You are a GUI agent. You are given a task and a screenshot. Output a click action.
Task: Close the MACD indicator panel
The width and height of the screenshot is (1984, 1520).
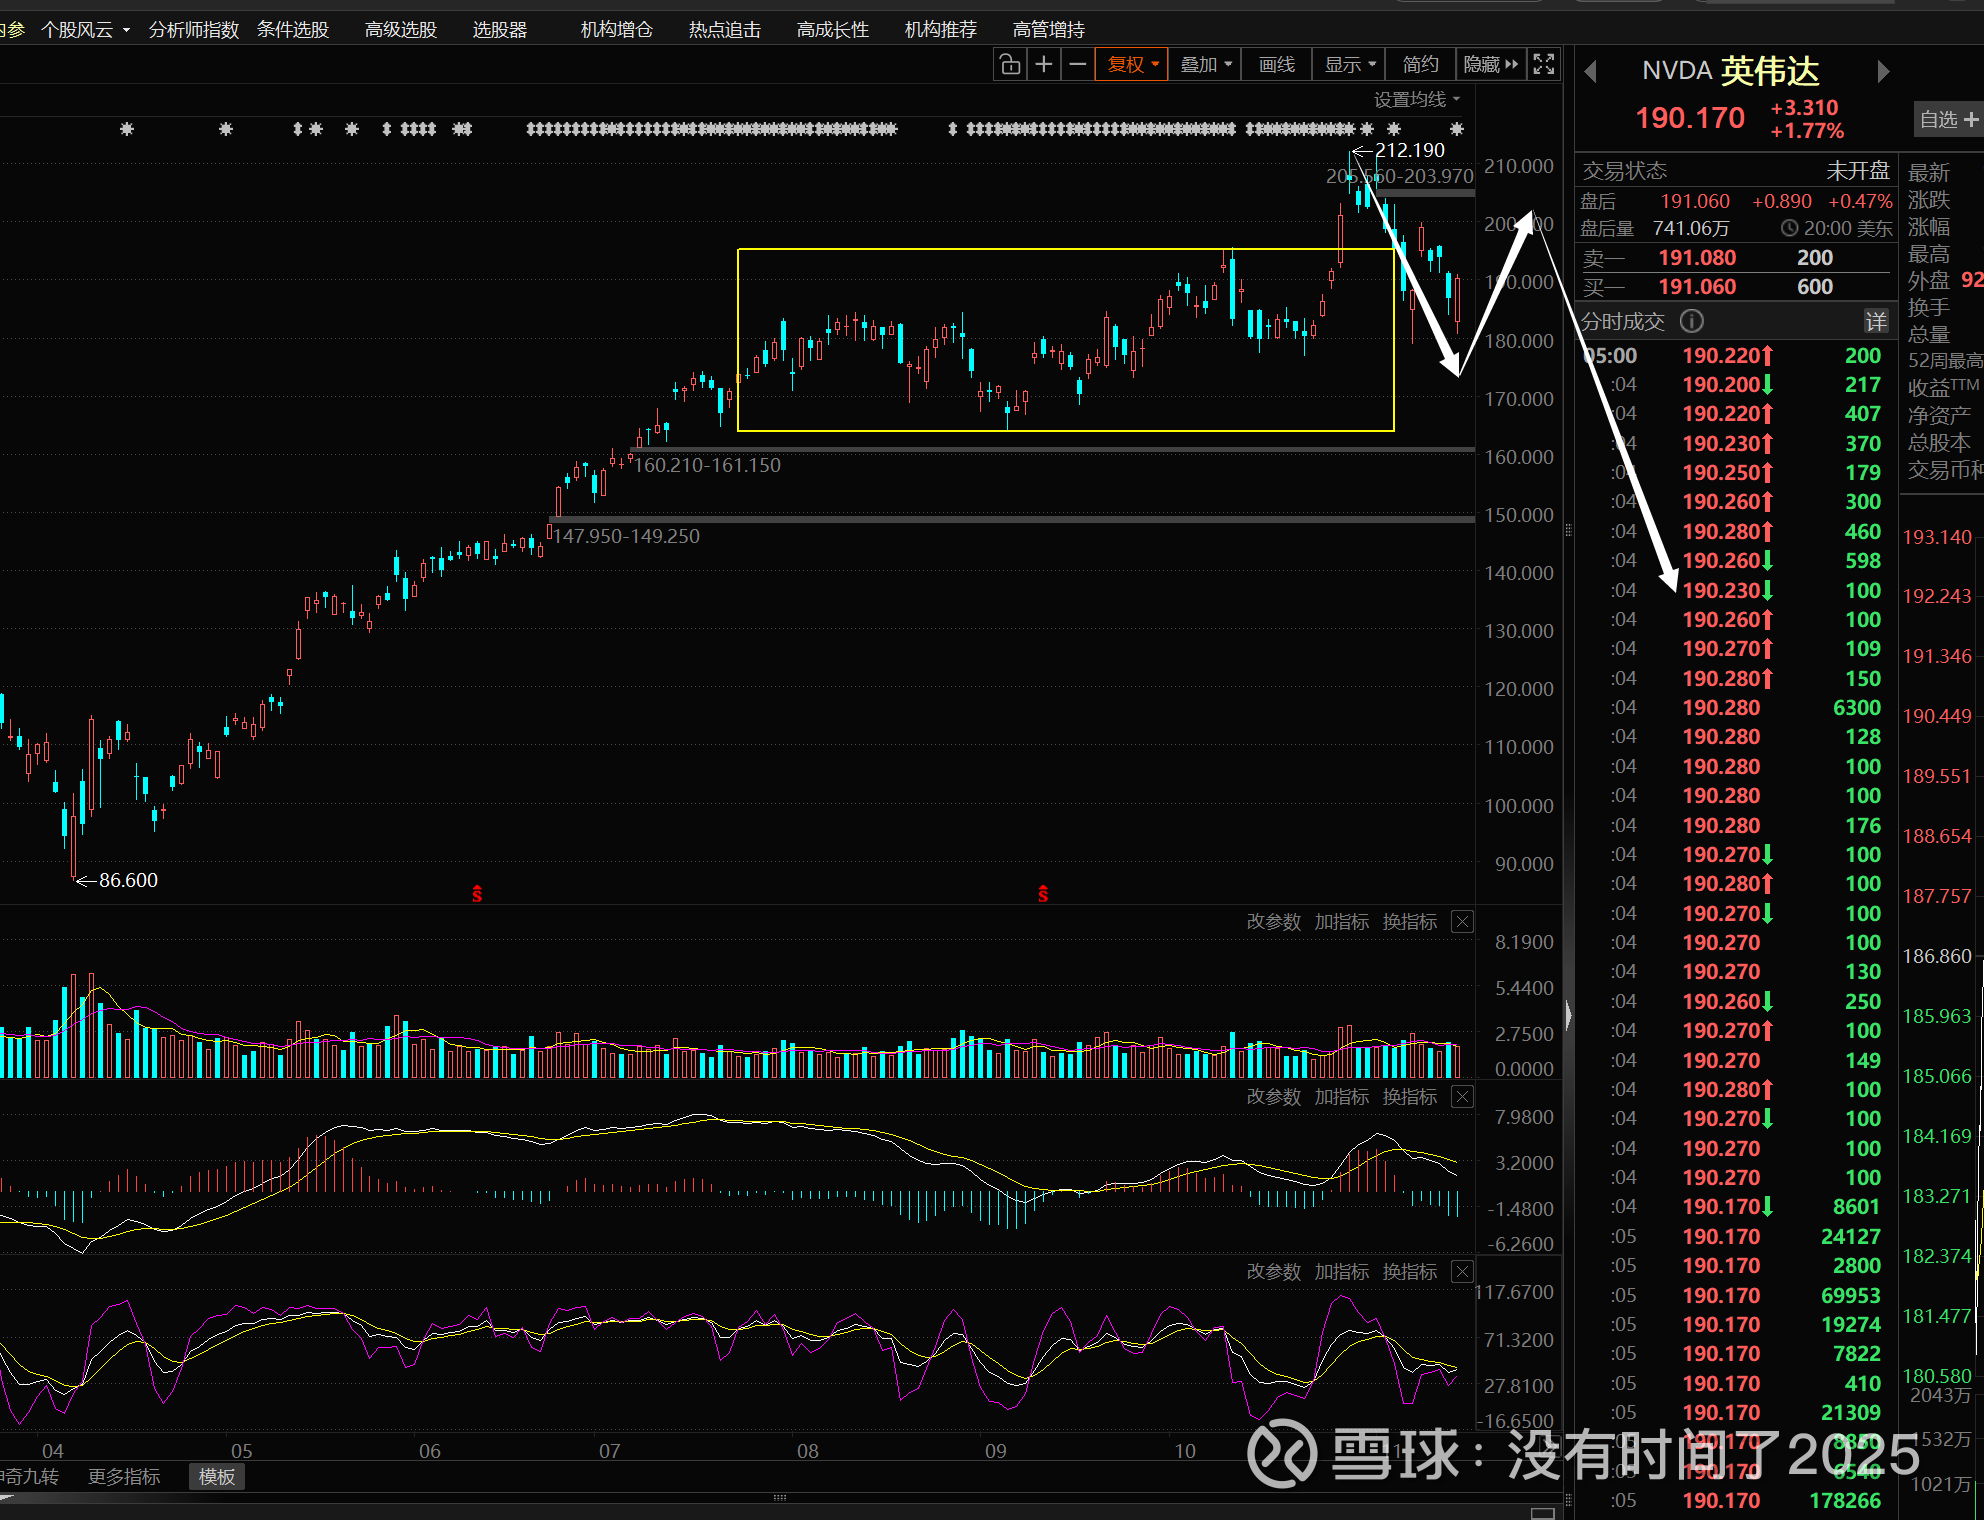(x=1462, y=1097)
